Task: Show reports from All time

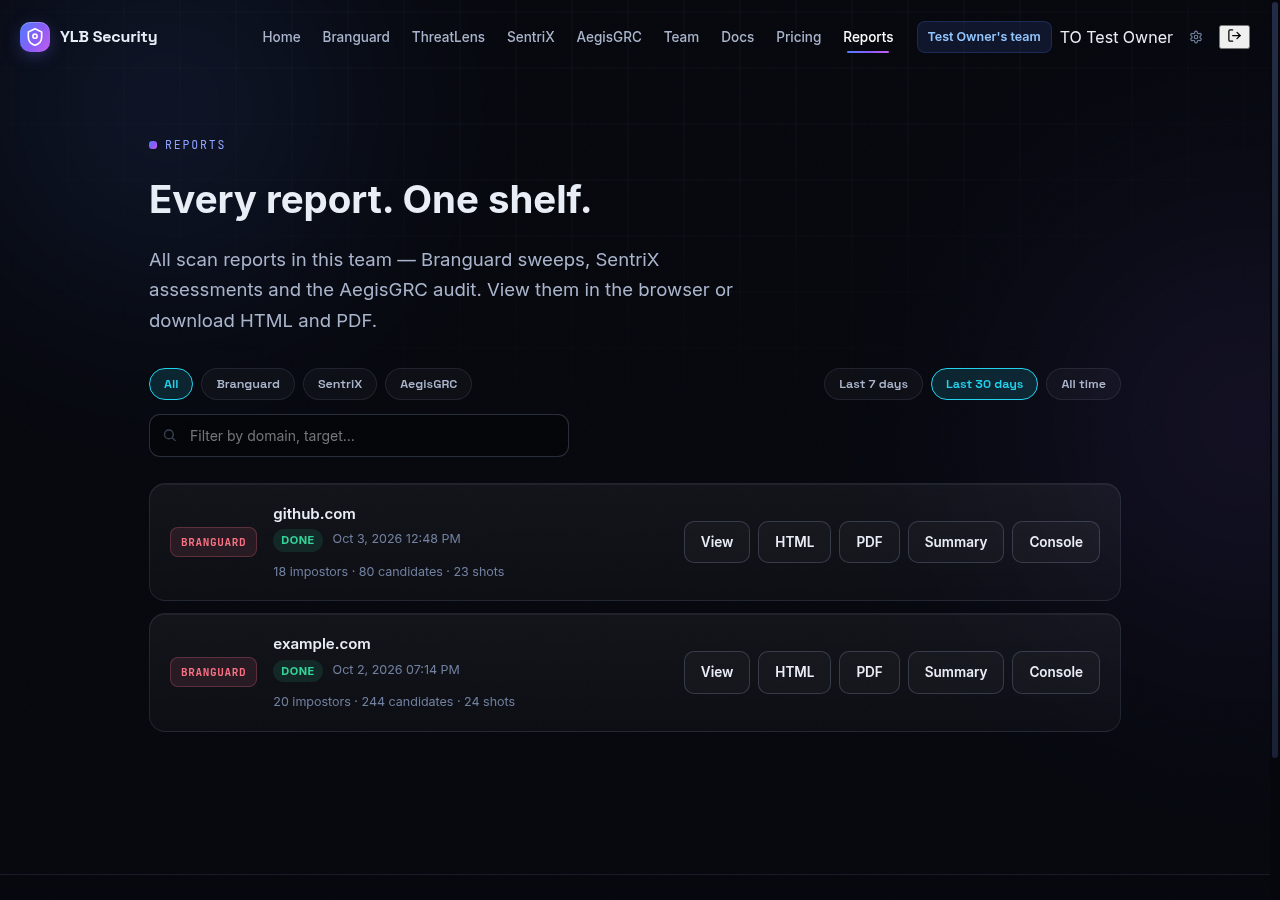Action: point(1083,384)
